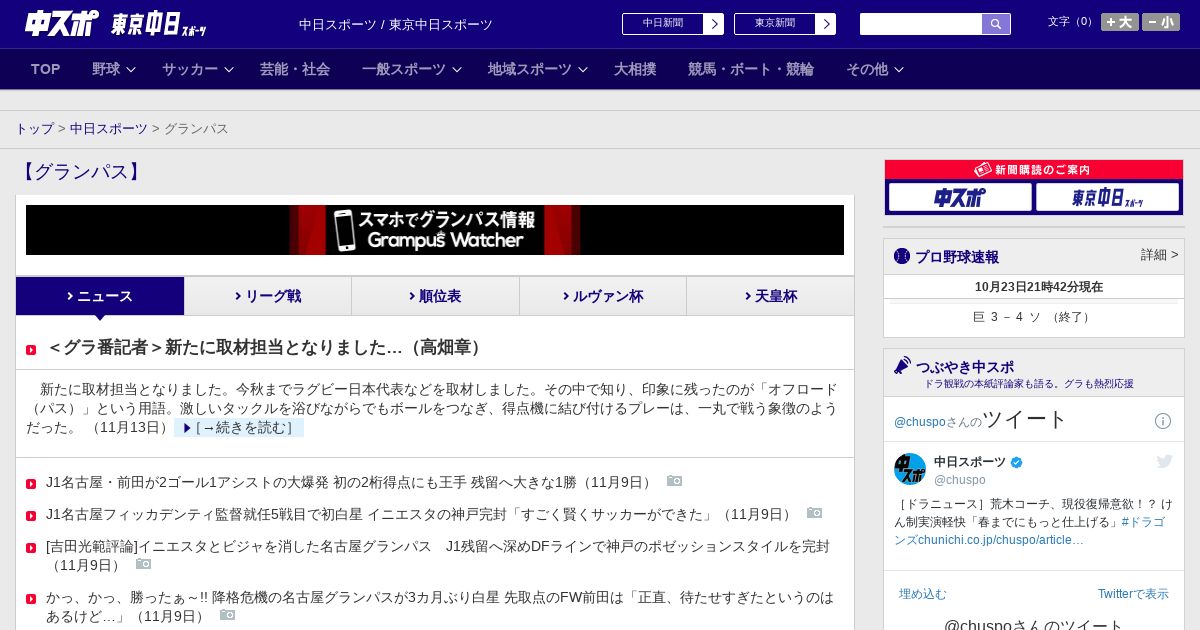Click camera icon beside 吉田光範評論 article
The width and height of the screenshot is (1200, 630).
coord(143,564)
